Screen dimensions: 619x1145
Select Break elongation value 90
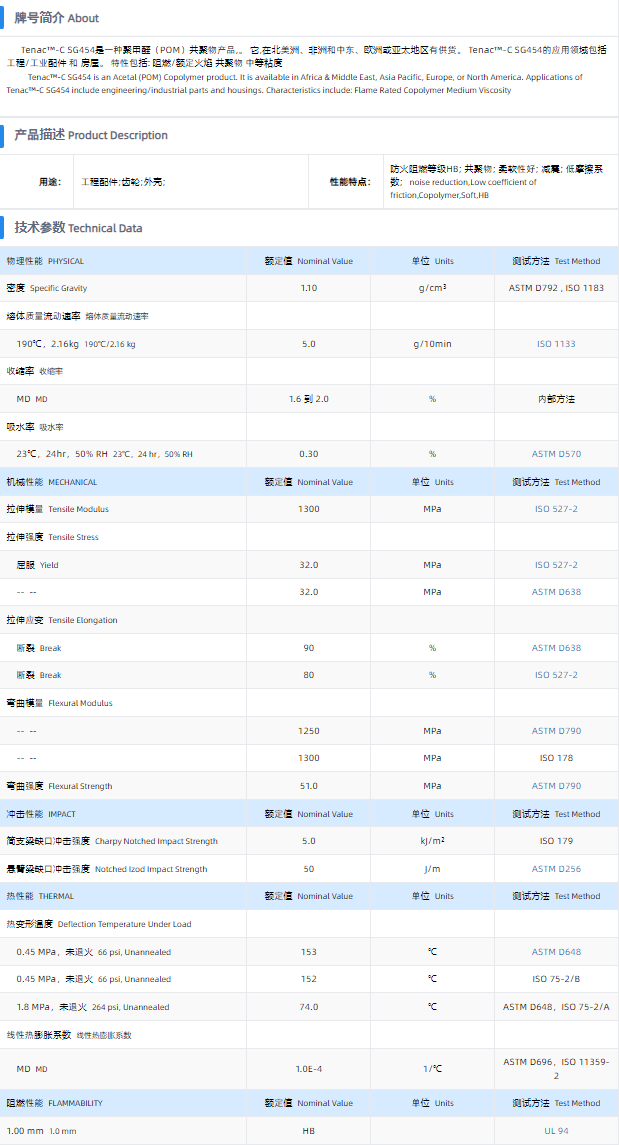309,648
